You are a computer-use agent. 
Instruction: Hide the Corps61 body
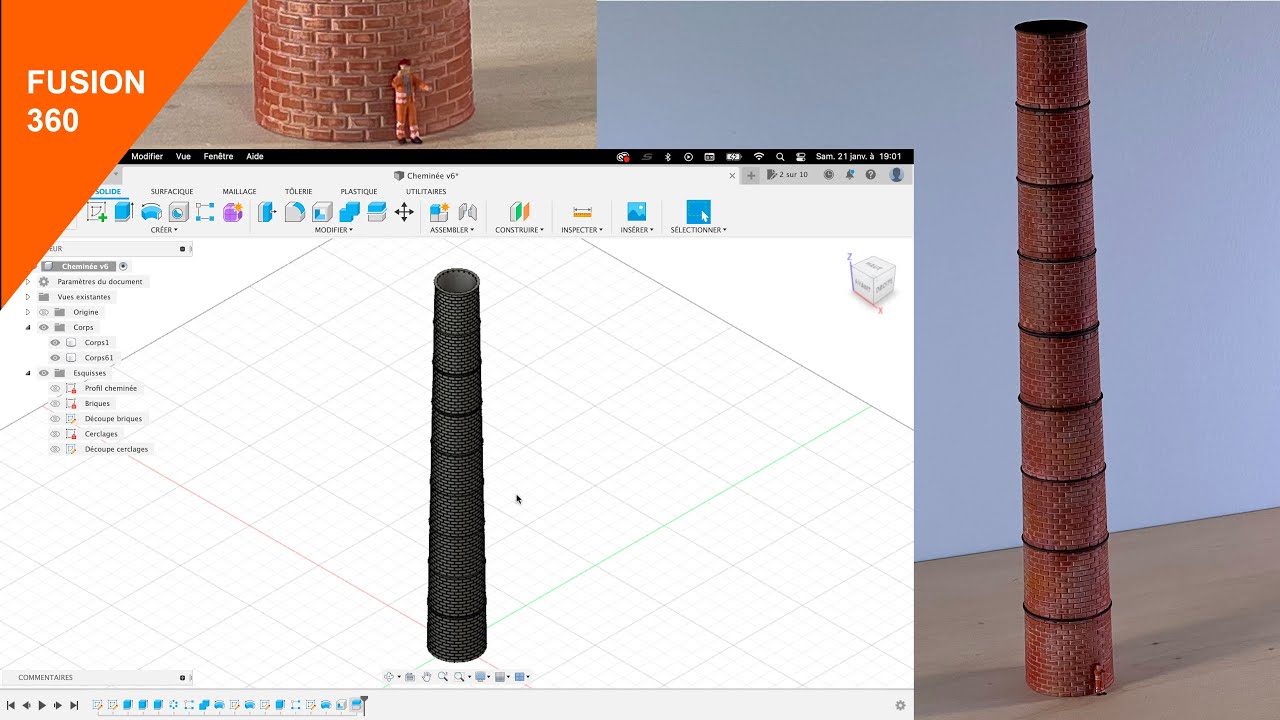point(55,357)
